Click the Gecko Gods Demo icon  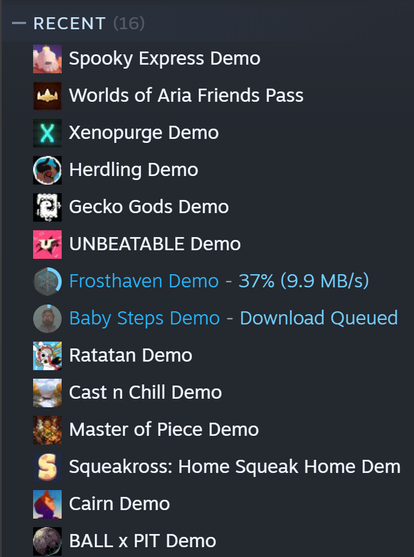[47, 207]
